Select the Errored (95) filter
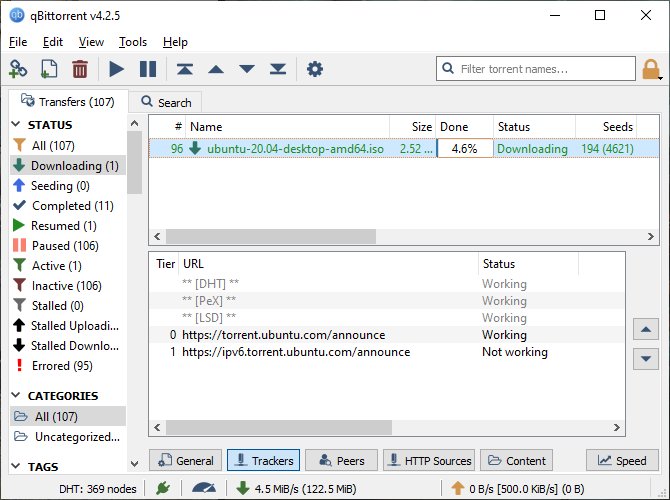The width and height of the screenshot is (670, 500). (68, 366)
